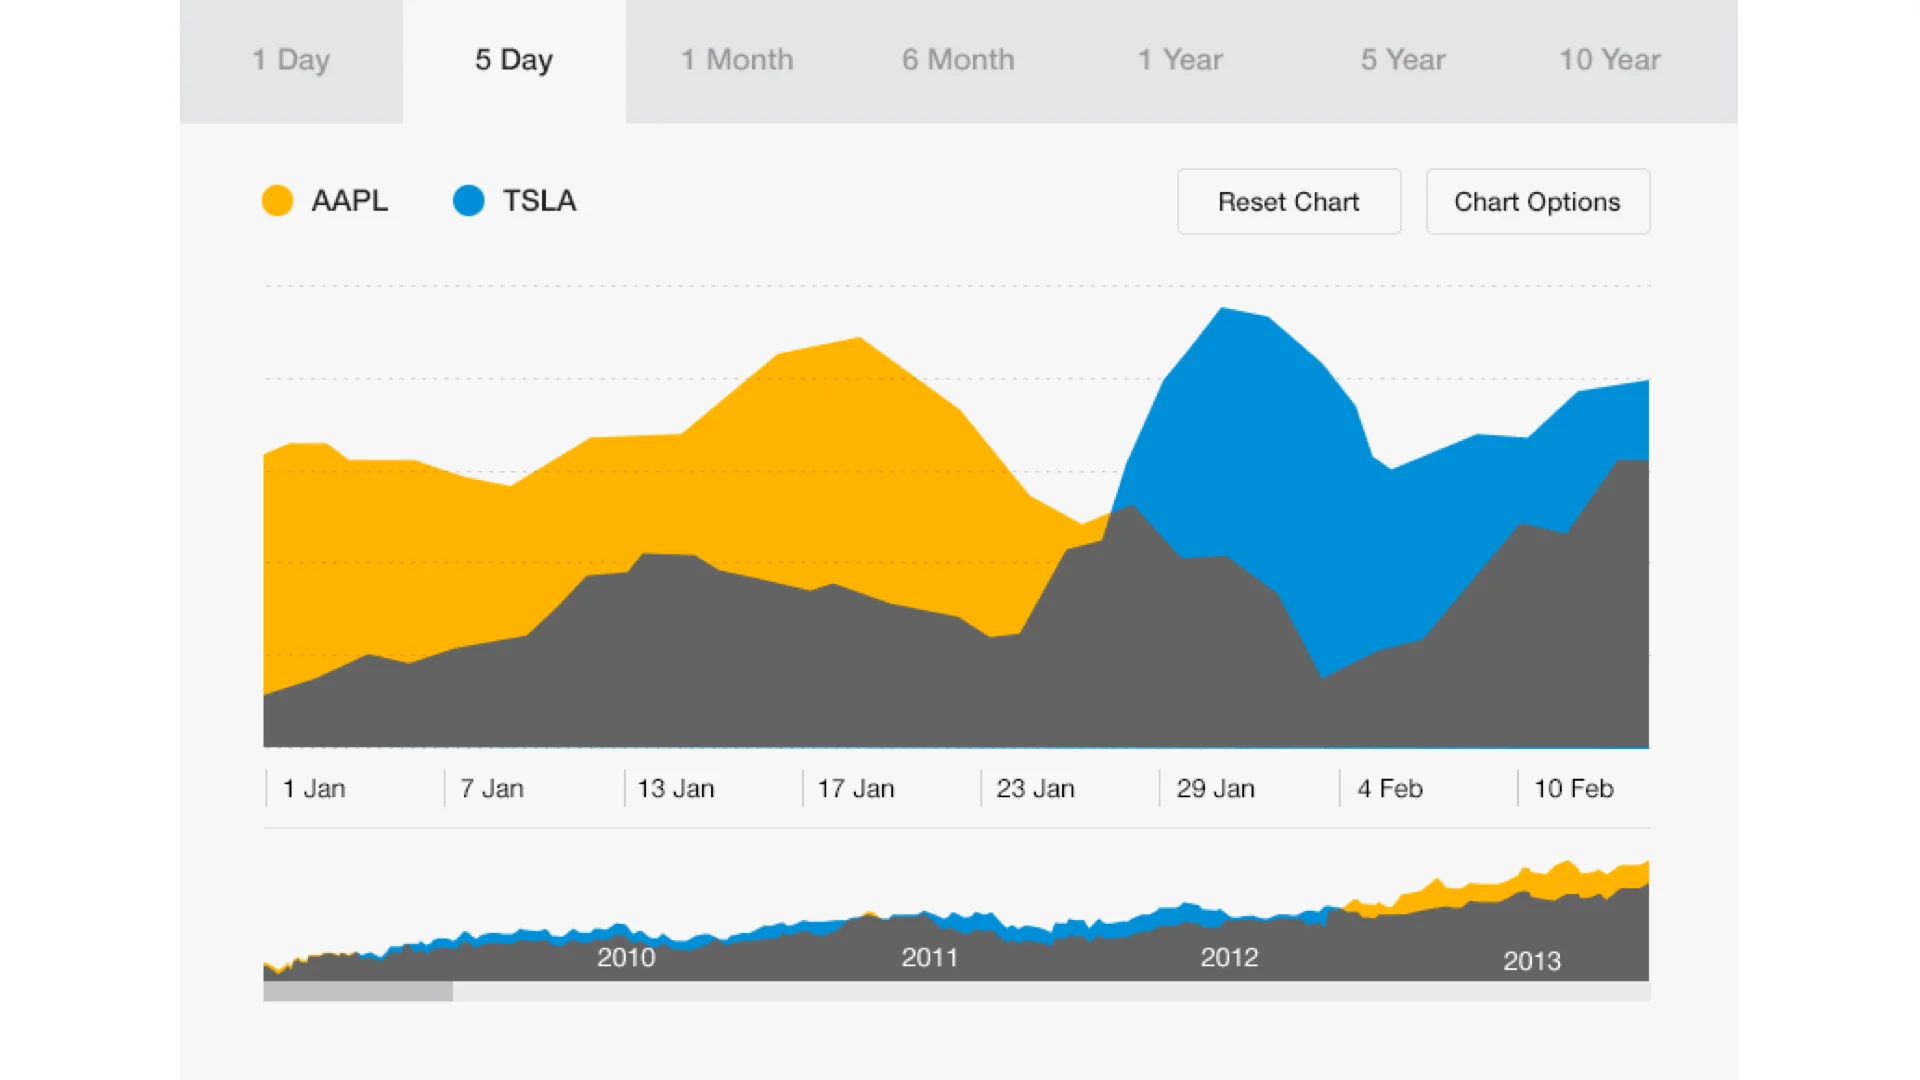Select the 5 Day tab
Image resolution: width=1920 pixels, height=1080 pixels.
click(x=514, y=60)
